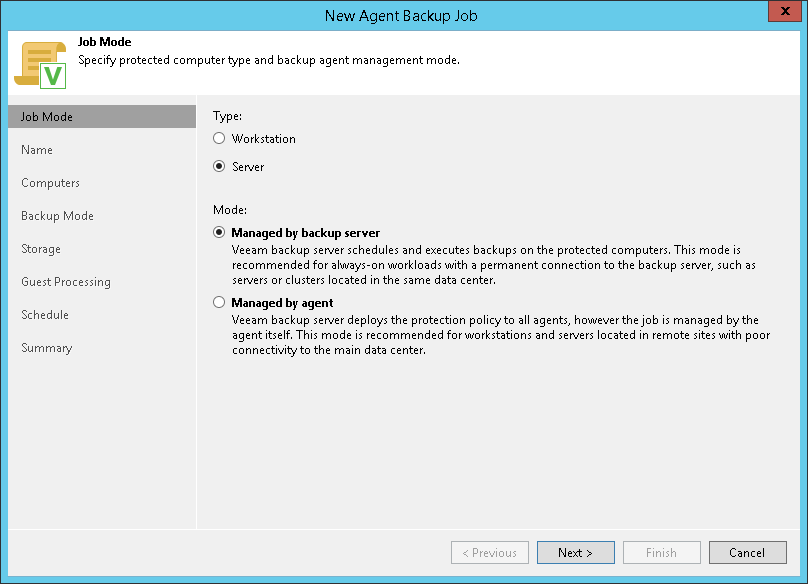Open the Summary step

47,348
